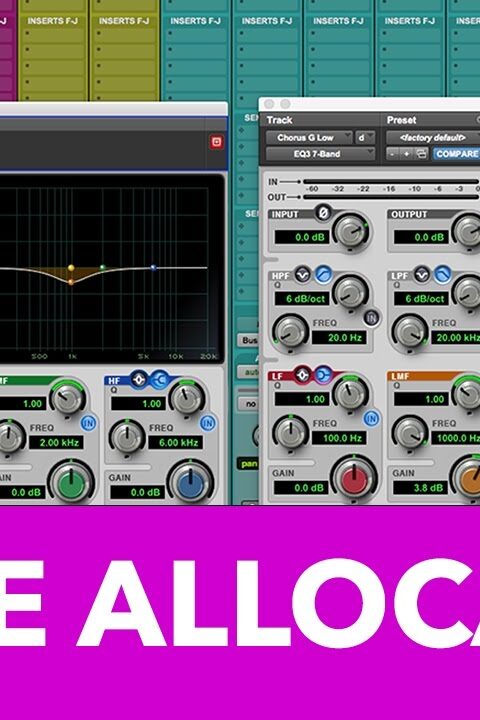Screen dimensions: 480x720
Task: Click the HPF frequency 20.0 Hz field
Action: (344, 338)
